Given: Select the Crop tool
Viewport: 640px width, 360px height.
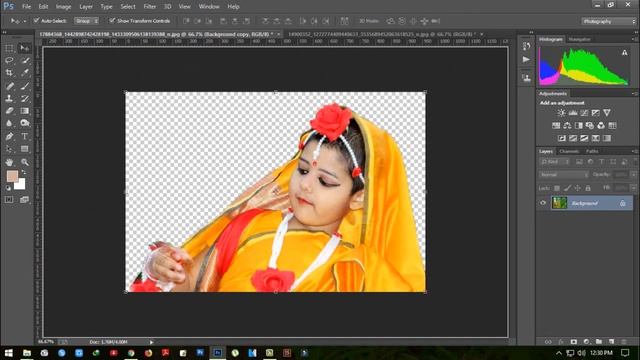Looking at the screenshot, I should coord(9,73).
